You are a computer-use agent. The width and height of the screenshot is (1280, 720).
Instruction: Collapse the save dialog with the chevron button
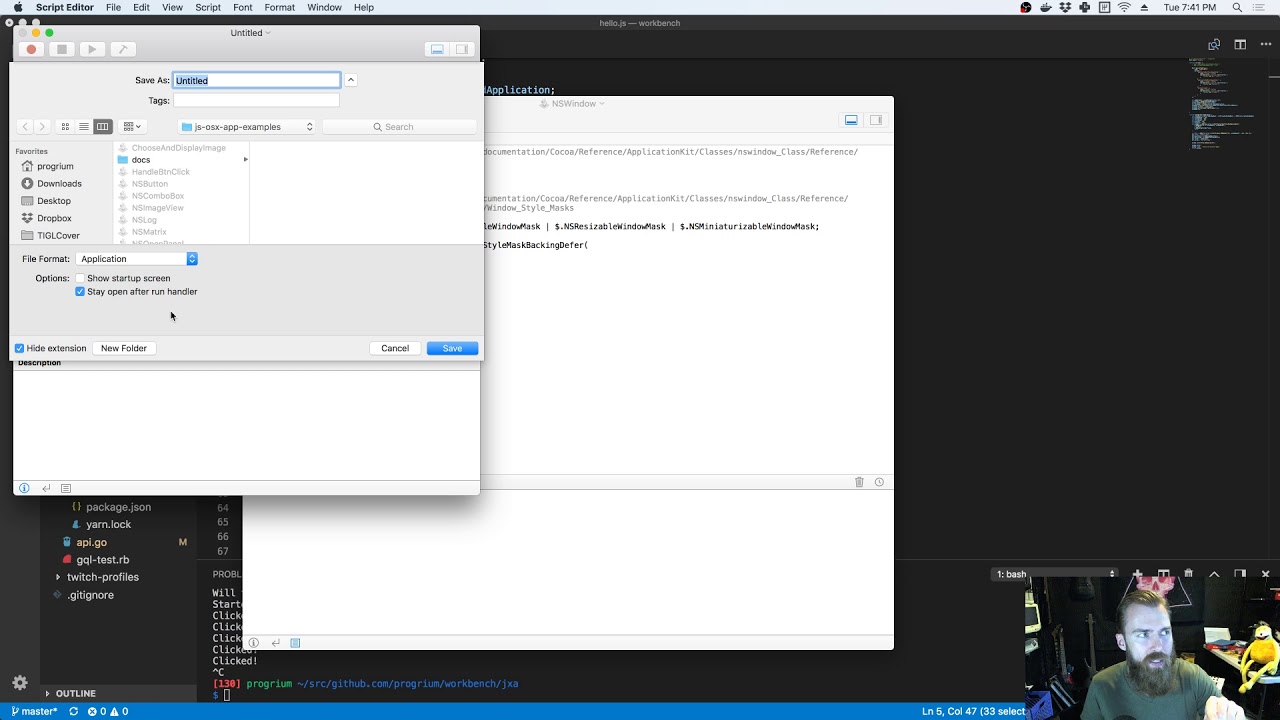tap(351, 80)
